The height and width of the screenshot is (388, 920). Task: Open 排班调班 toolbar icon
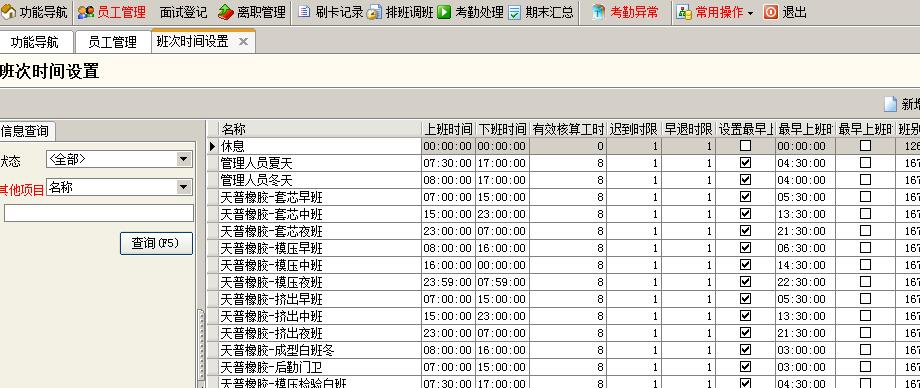point(374,12)
